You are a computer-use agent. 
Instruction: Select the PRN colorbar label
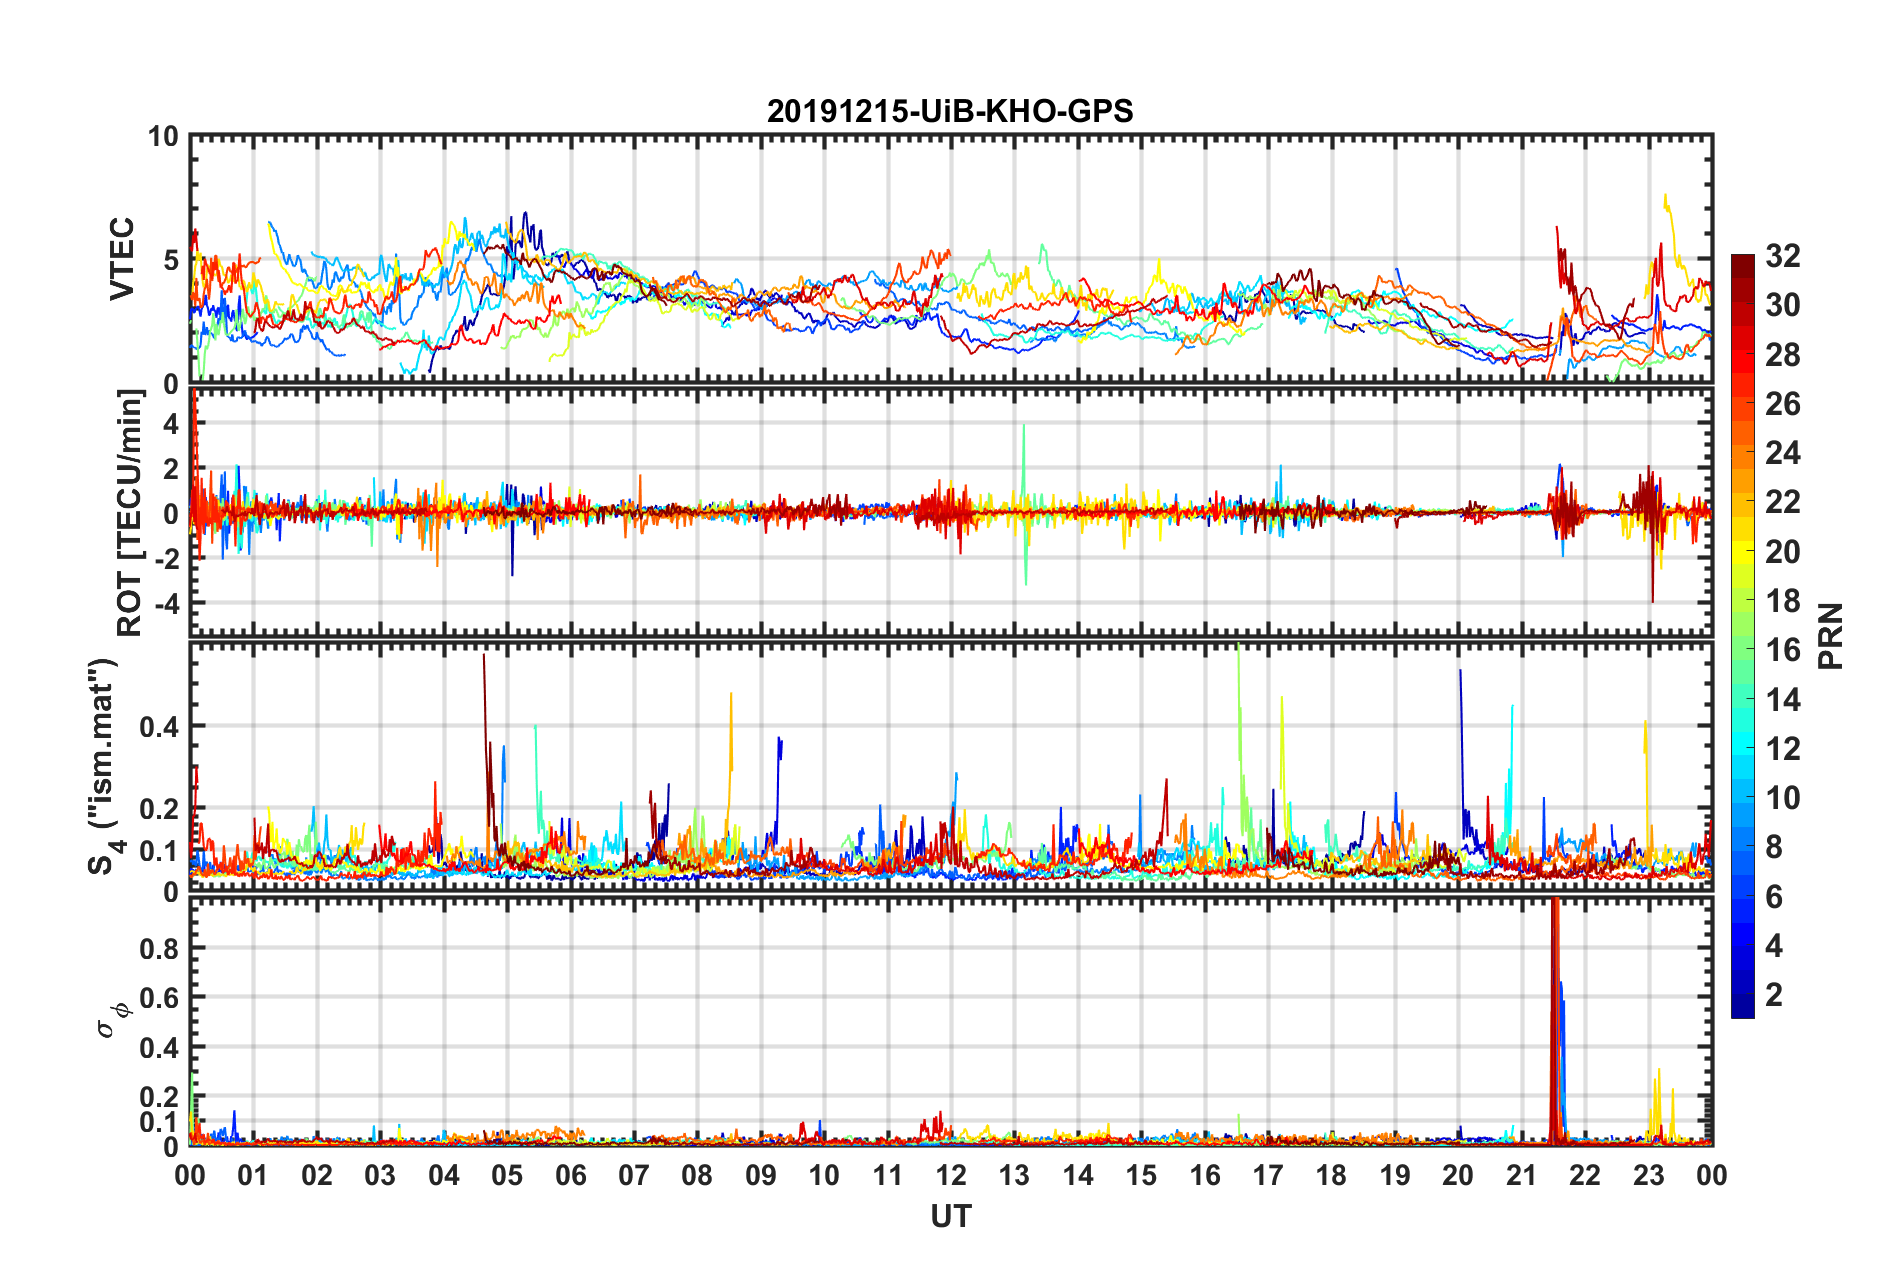(1831, 636)
